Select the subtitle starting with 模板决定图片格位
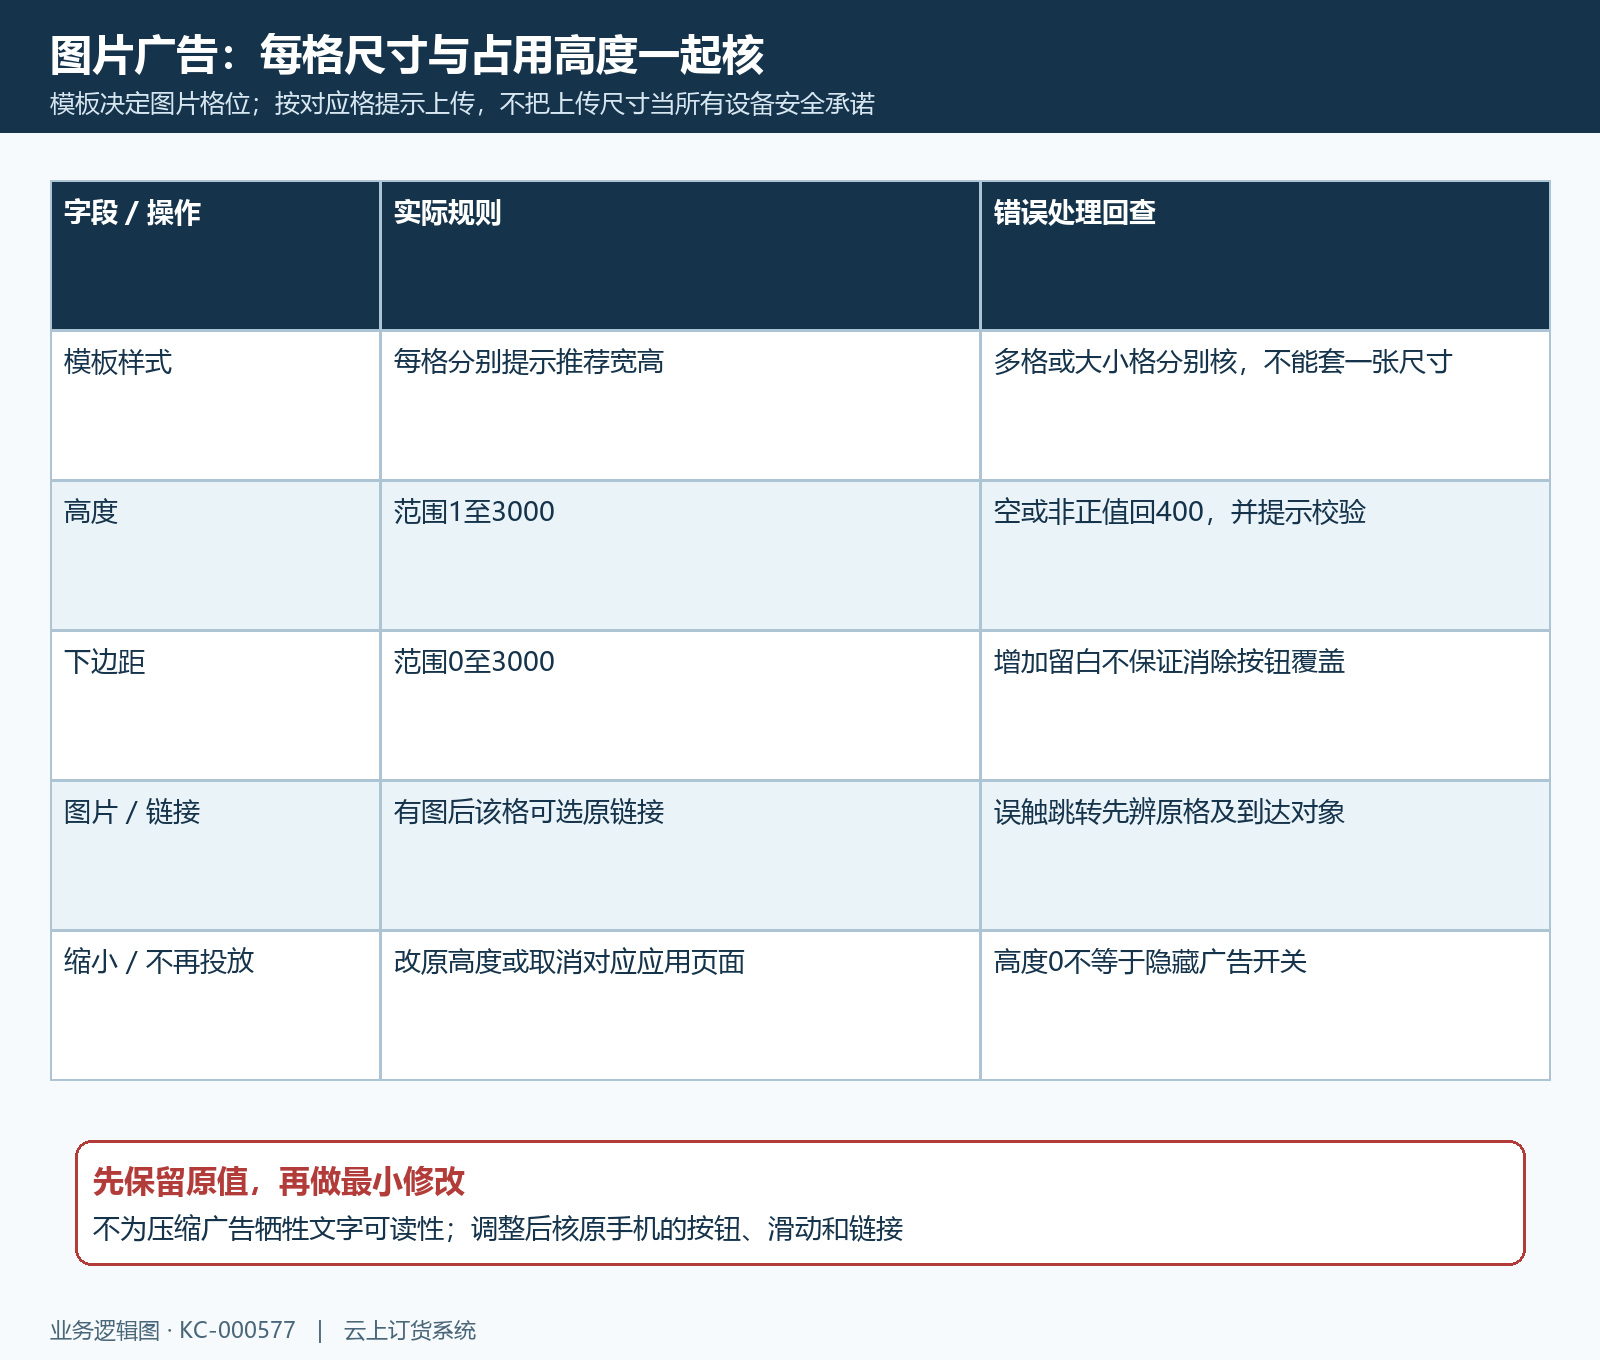The width and height of the screenshot is (1600, 1360). (462, 104)
